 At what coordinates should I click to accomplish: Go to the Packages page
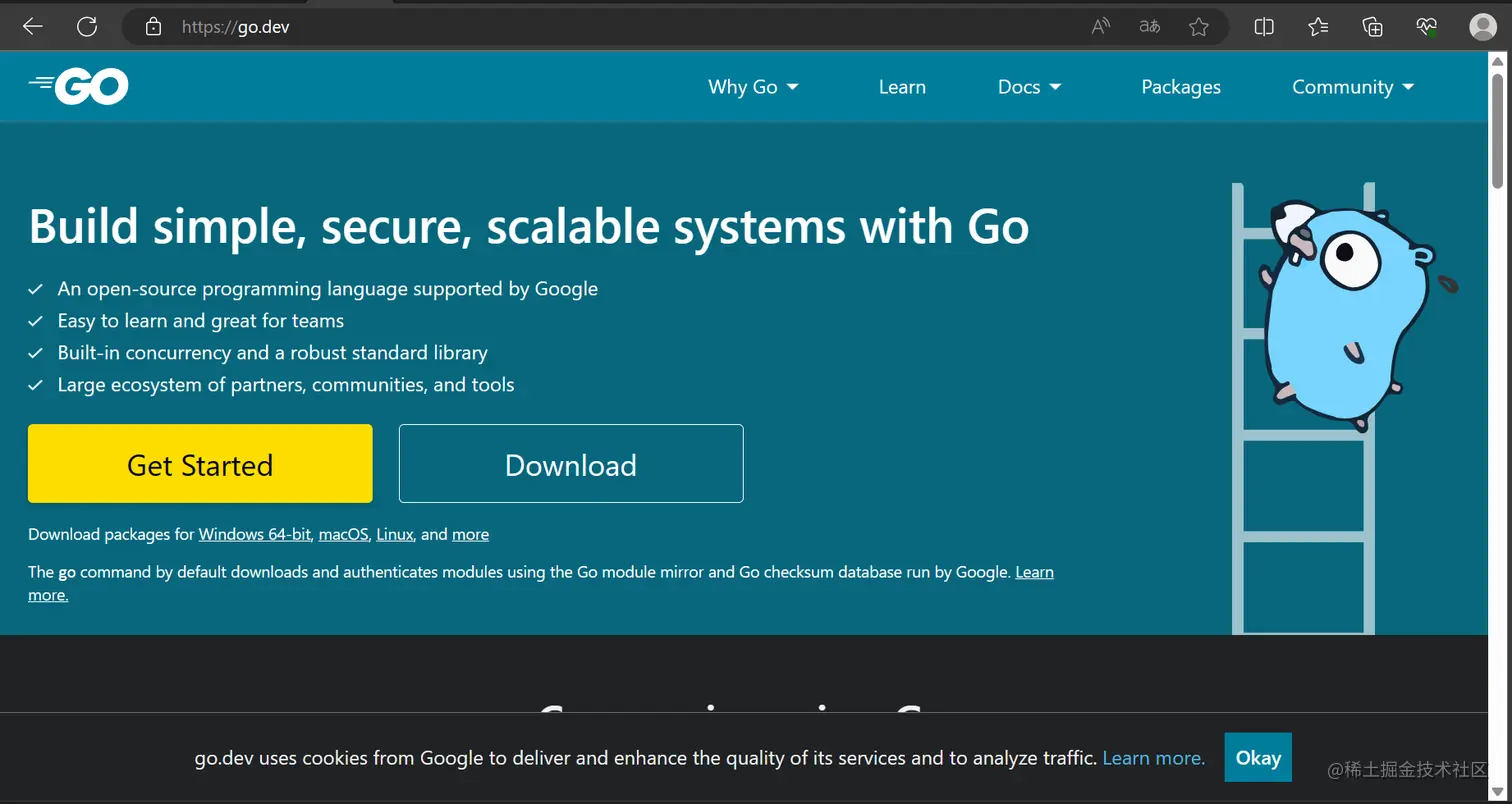coord(1181,87)
